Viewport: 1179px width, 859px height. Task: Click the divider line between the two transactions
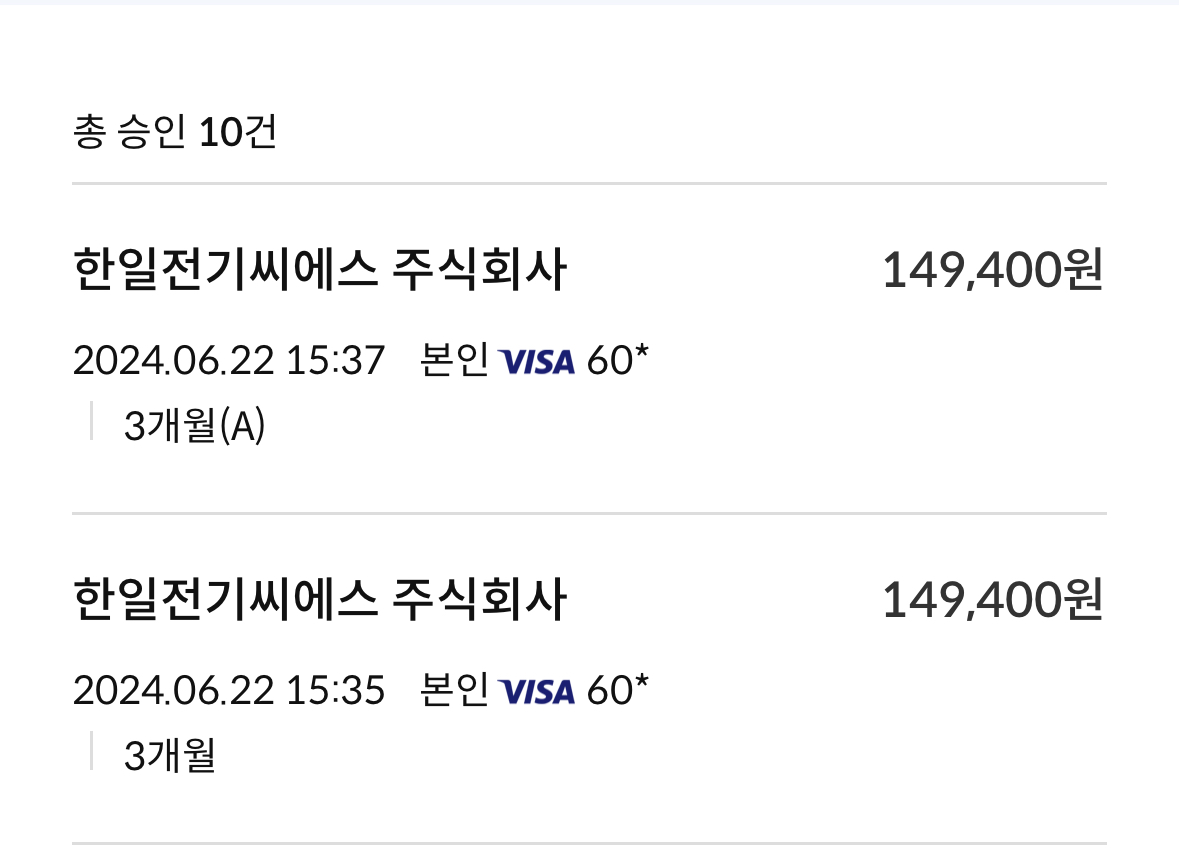pos(590,514)
